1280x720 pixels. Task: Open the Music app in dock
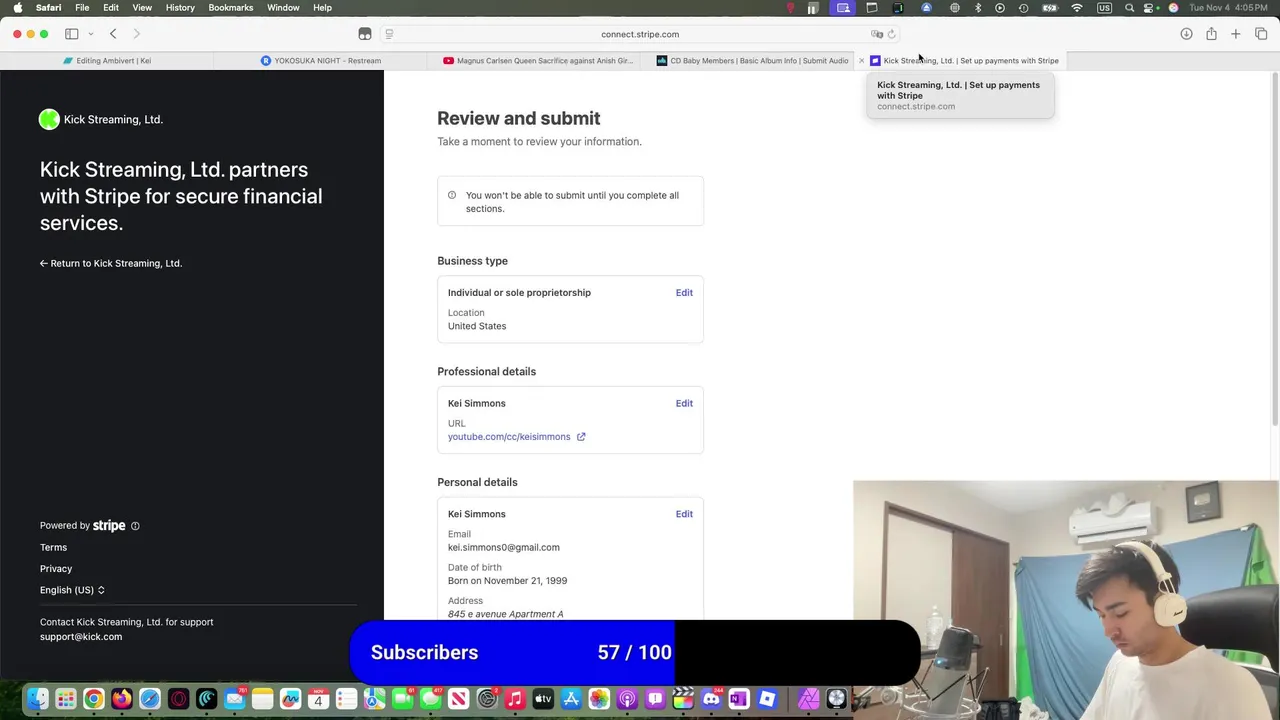(x=515, y=699)
